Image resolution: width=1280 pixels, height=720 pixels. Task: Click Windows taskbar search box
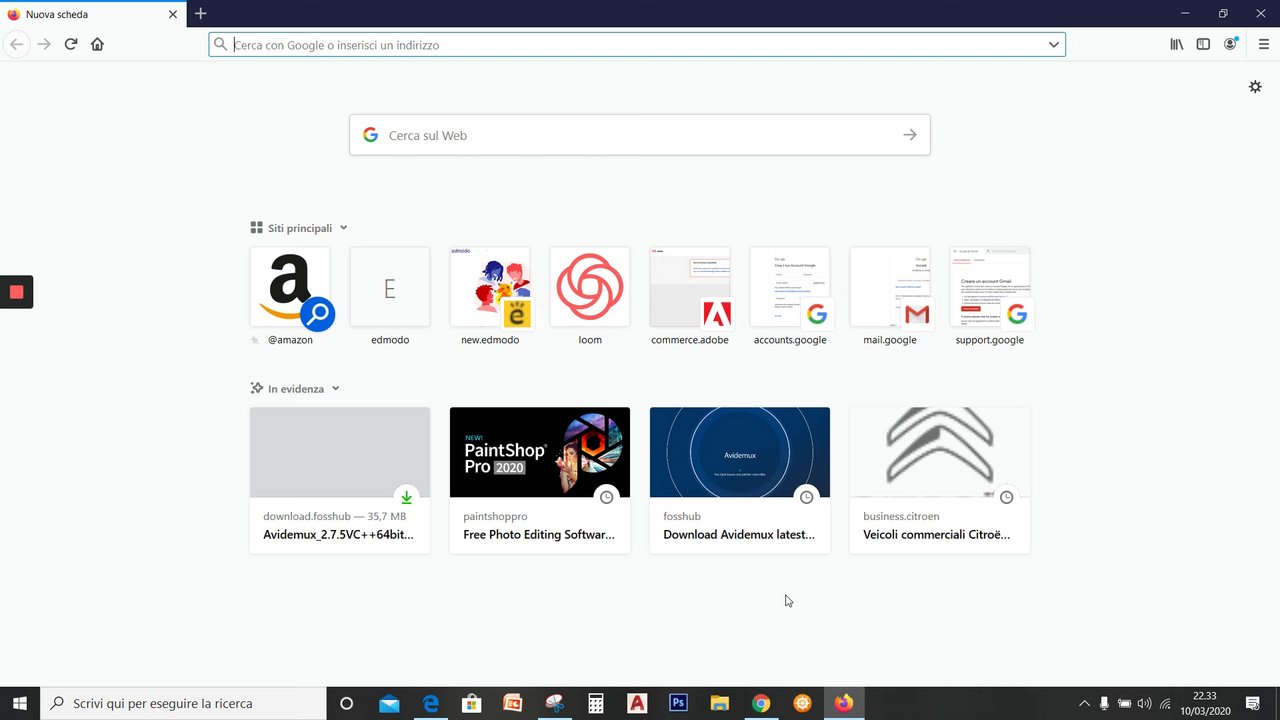coord(183,703)
